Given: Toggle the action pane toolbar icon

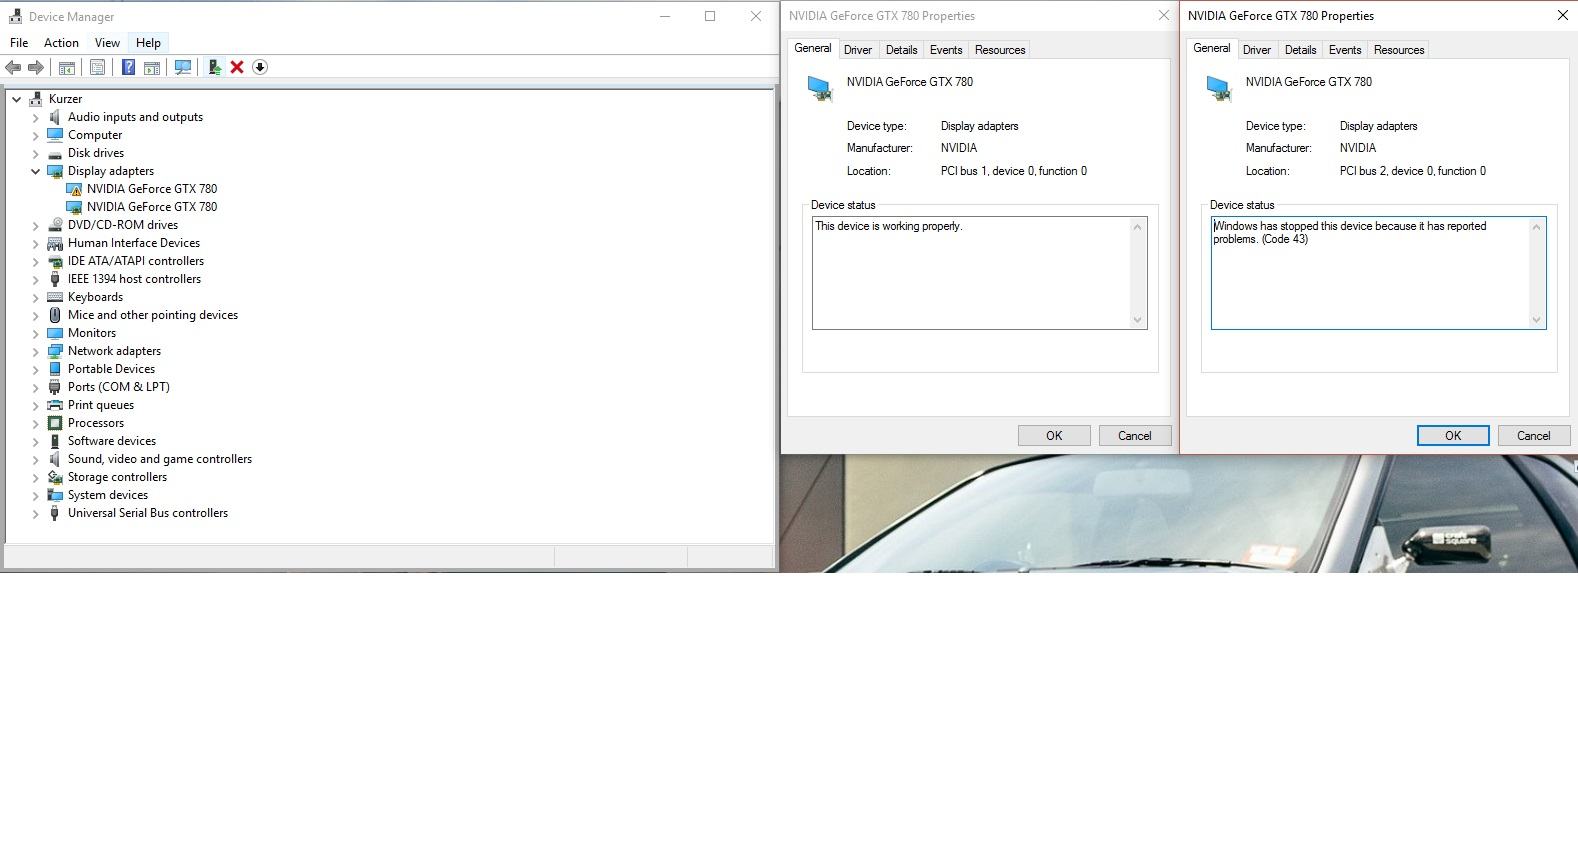Looking at the screenshot, I should pyautogui.click(x=152, y=67).
